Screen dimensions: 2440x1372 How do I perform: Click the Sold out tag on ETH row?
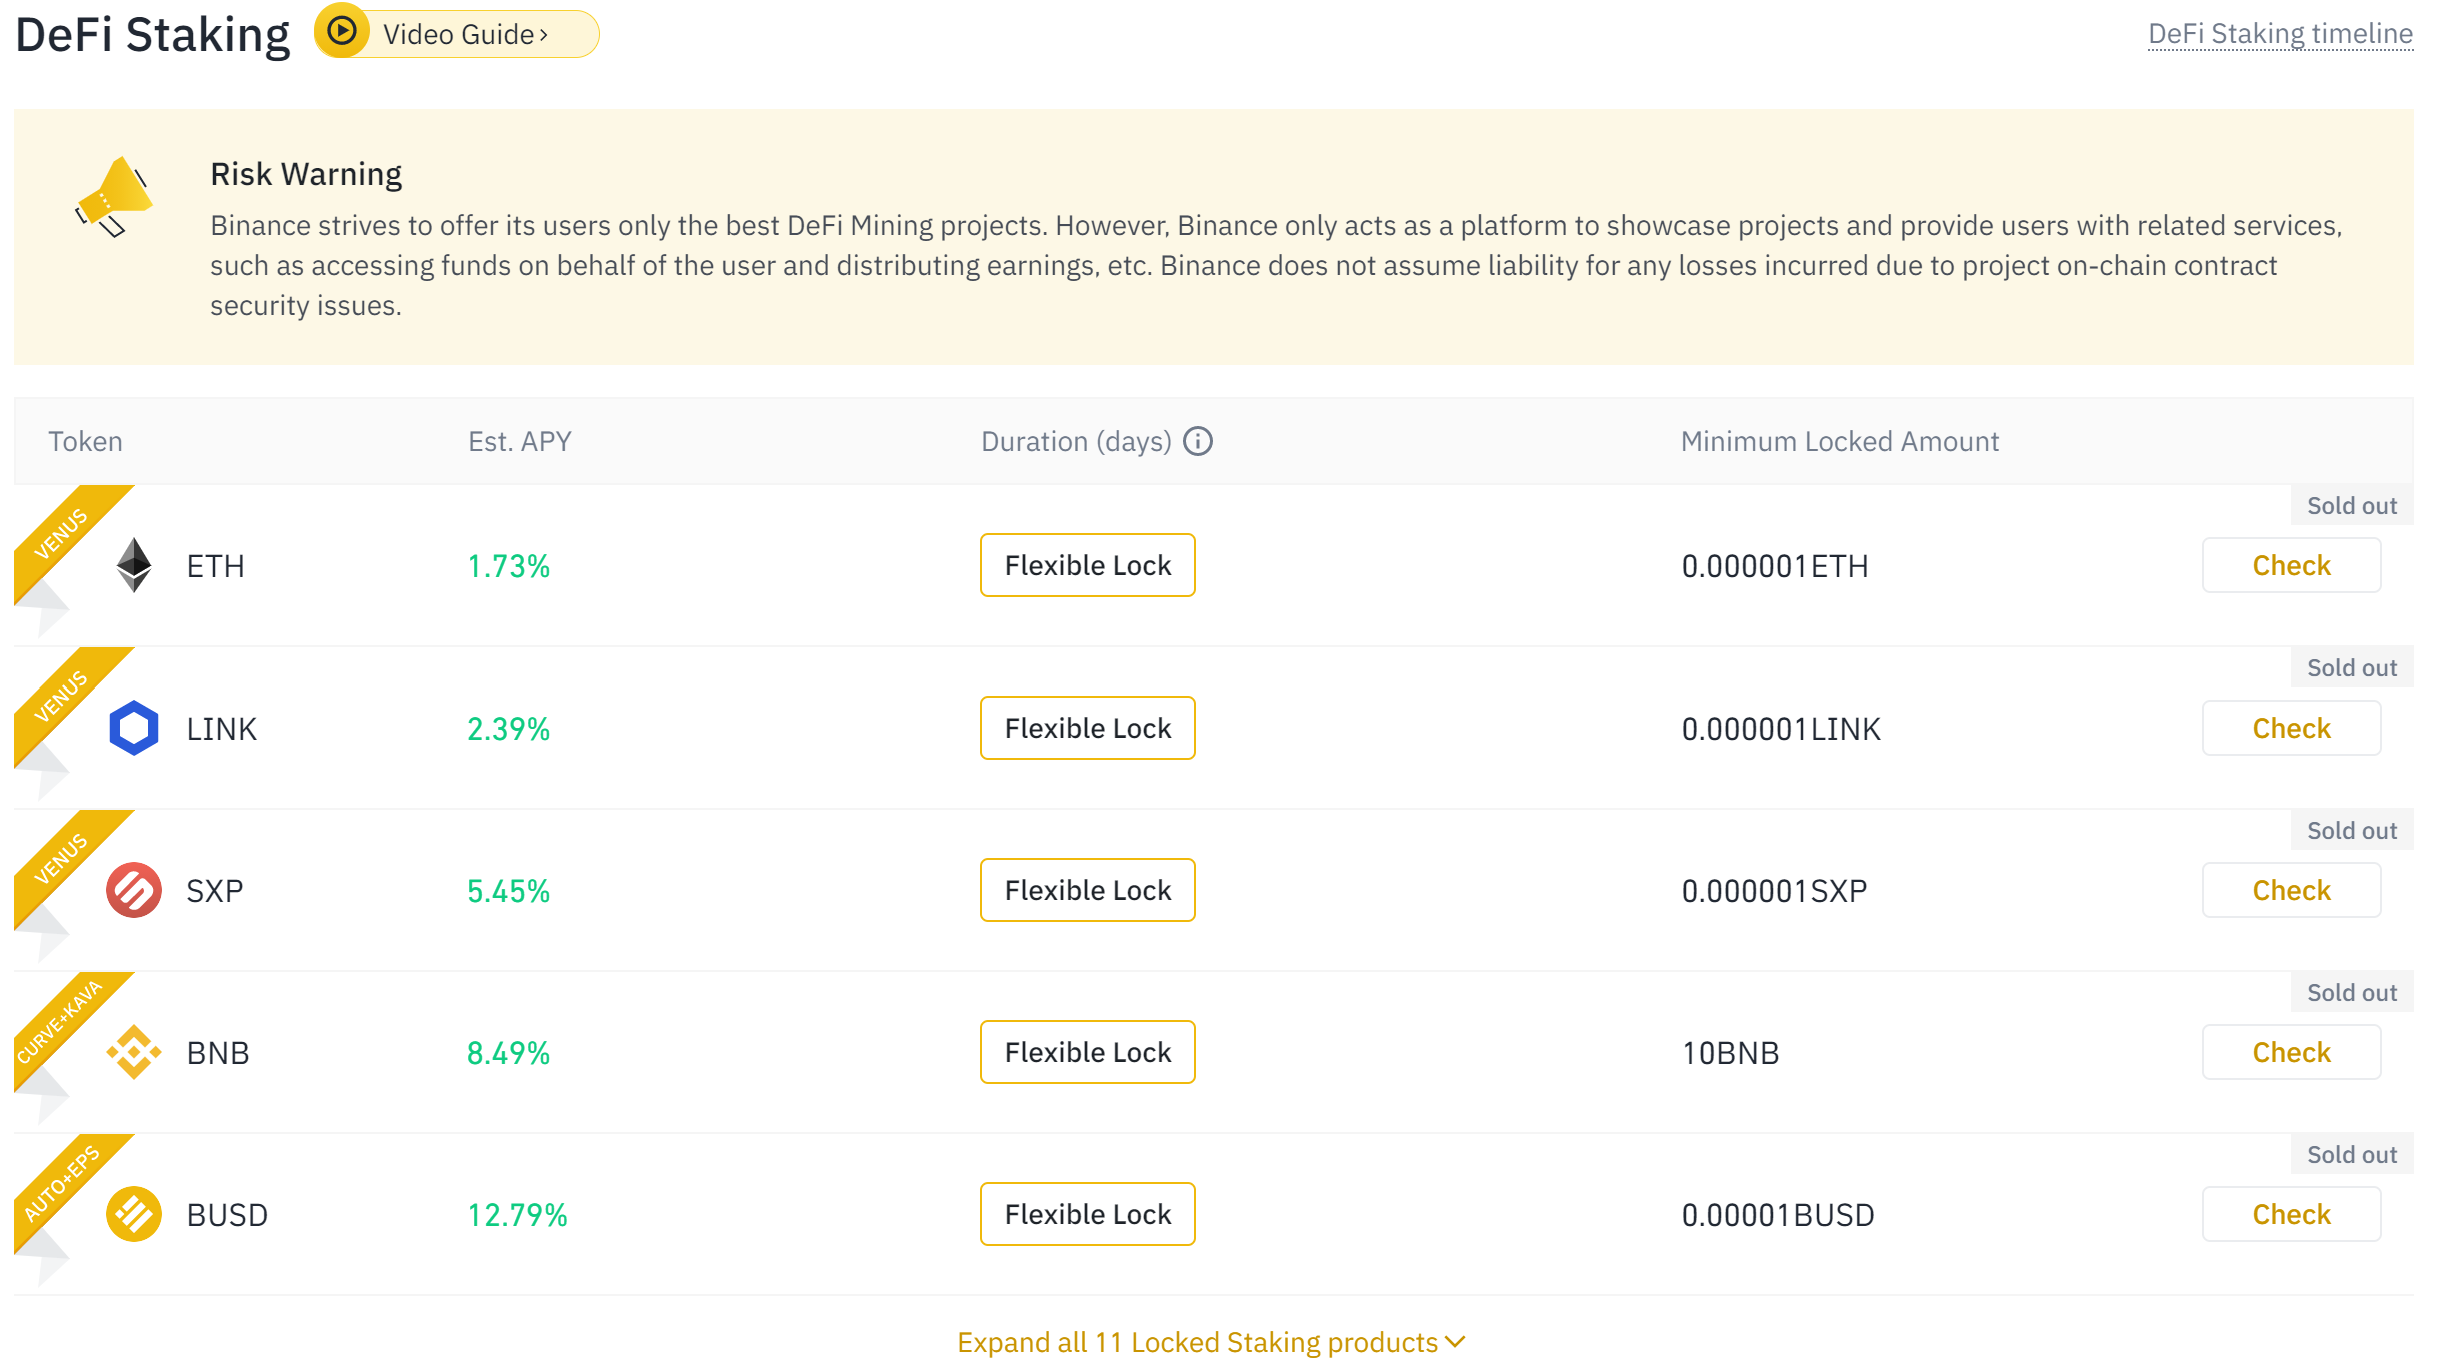[2352, 505]
